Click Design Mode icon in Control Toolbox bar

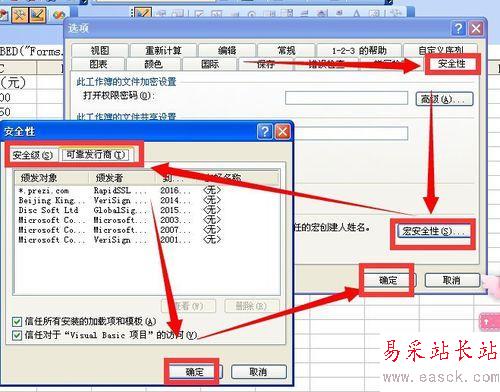point(143,13)
